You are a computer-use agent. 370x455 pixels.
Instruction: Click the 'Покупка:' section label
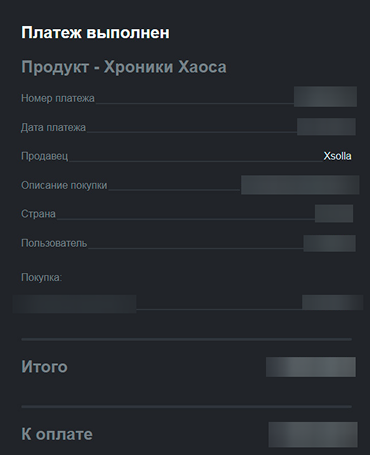click(x=42, y=277)
